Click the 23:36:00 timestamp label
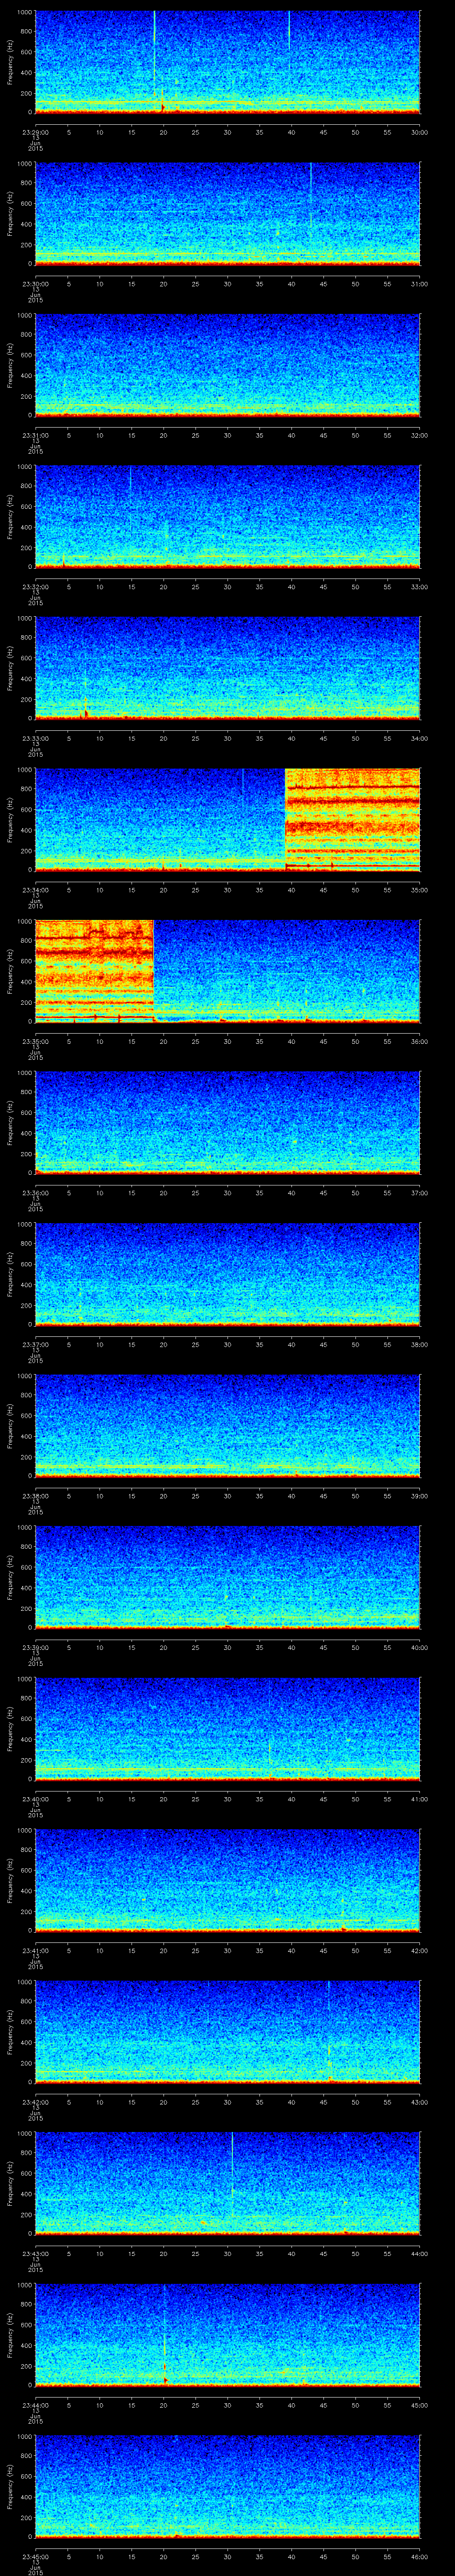The image size is (455, 2576). [35, 1192]
